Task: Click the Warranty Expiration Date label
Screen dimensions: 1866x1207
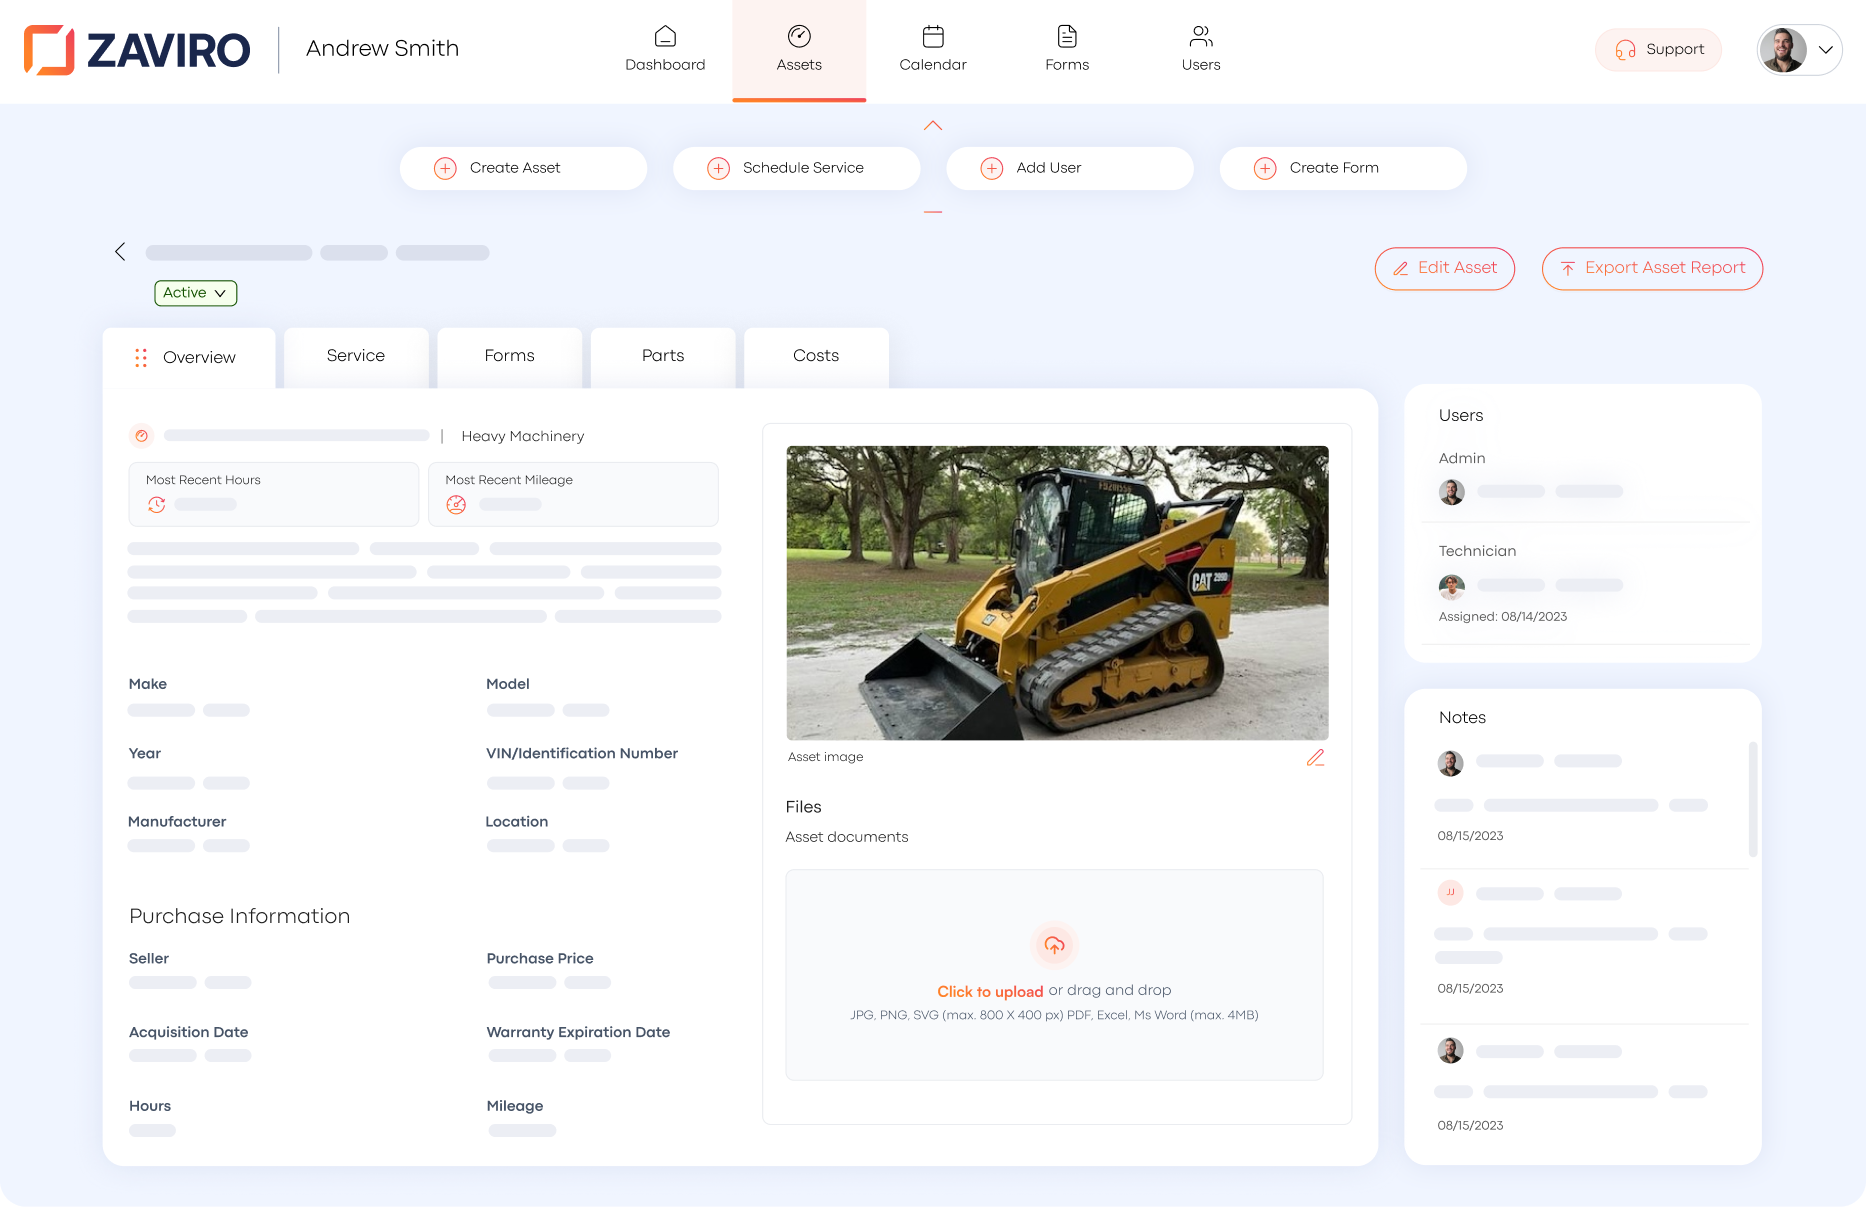Action: pyautogui.click(x=578, y=1032)
